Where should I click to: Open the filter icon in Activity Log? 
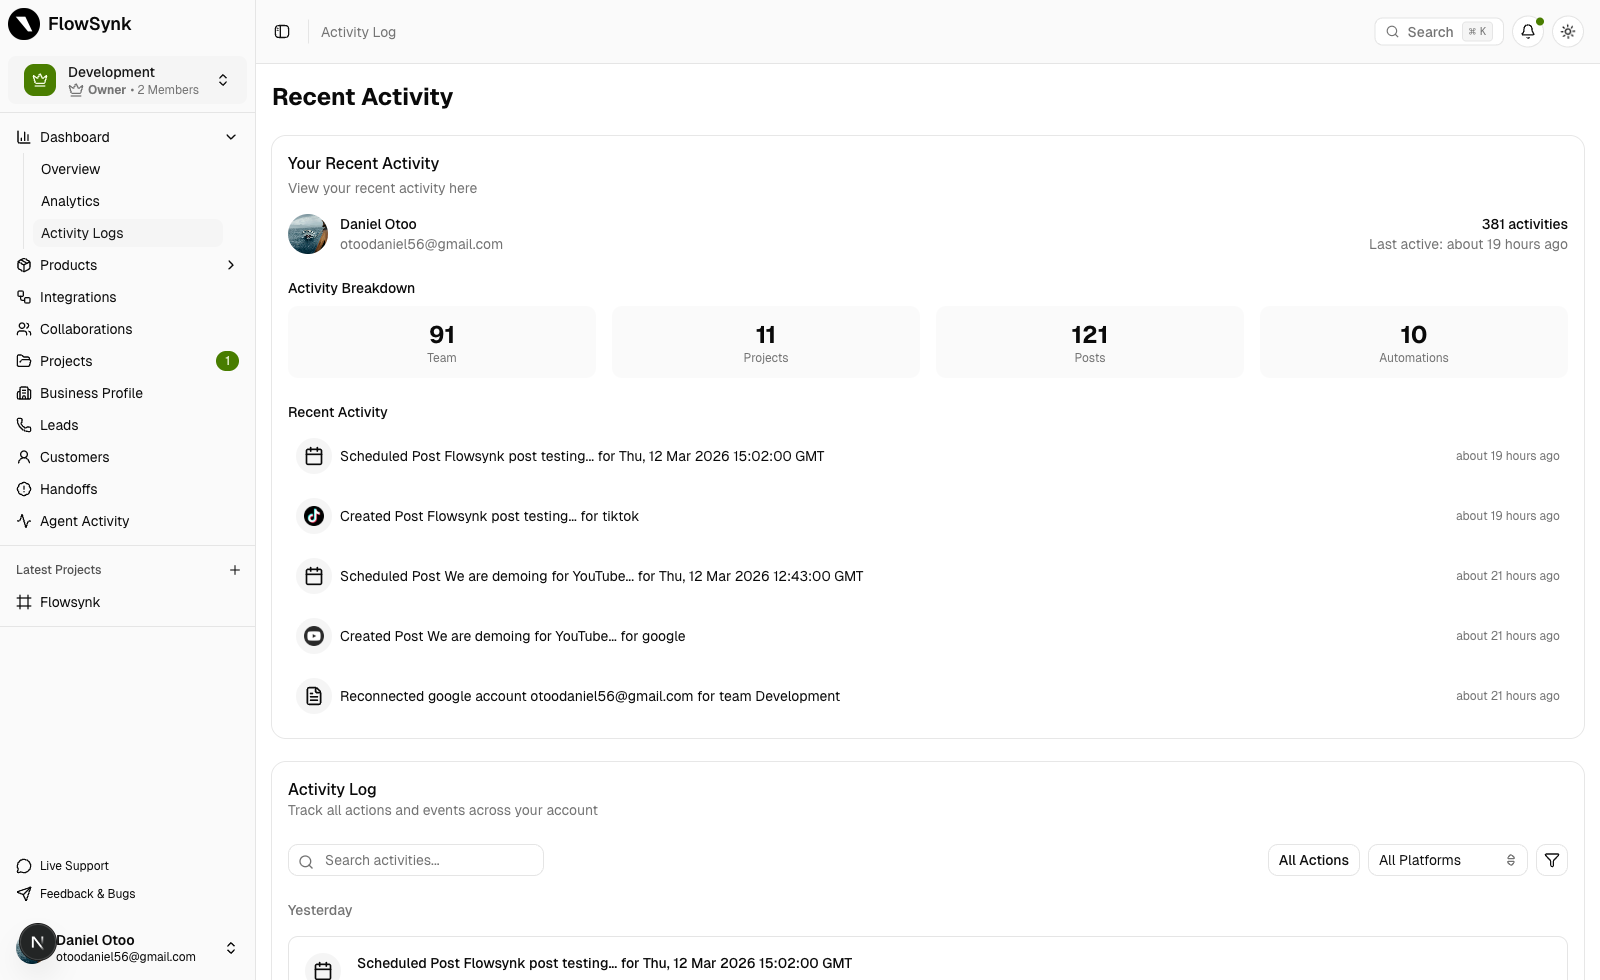pos(1552,860)
